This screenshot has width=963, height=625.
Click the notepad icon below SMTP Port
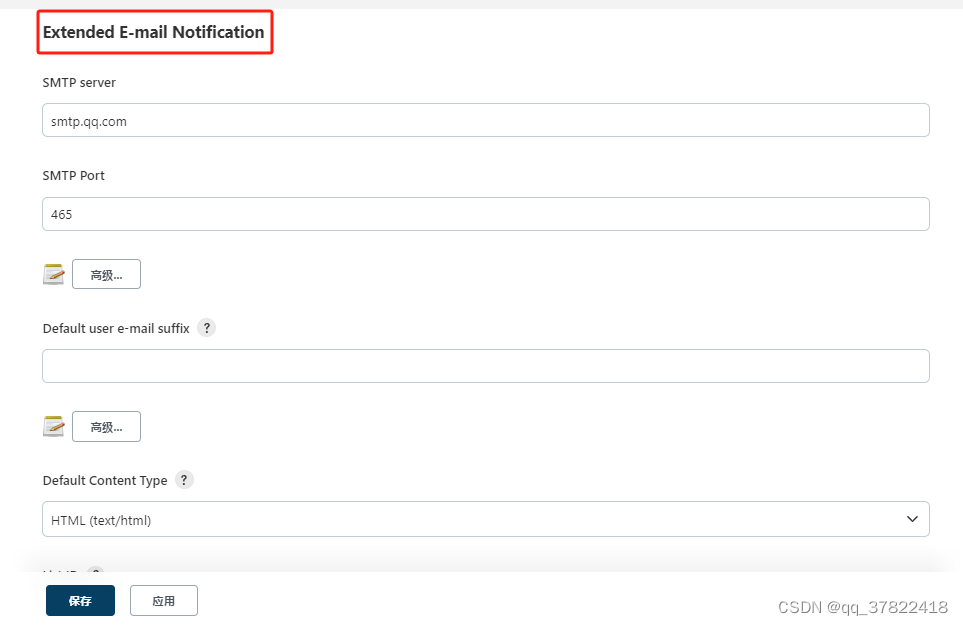[53, 274]
